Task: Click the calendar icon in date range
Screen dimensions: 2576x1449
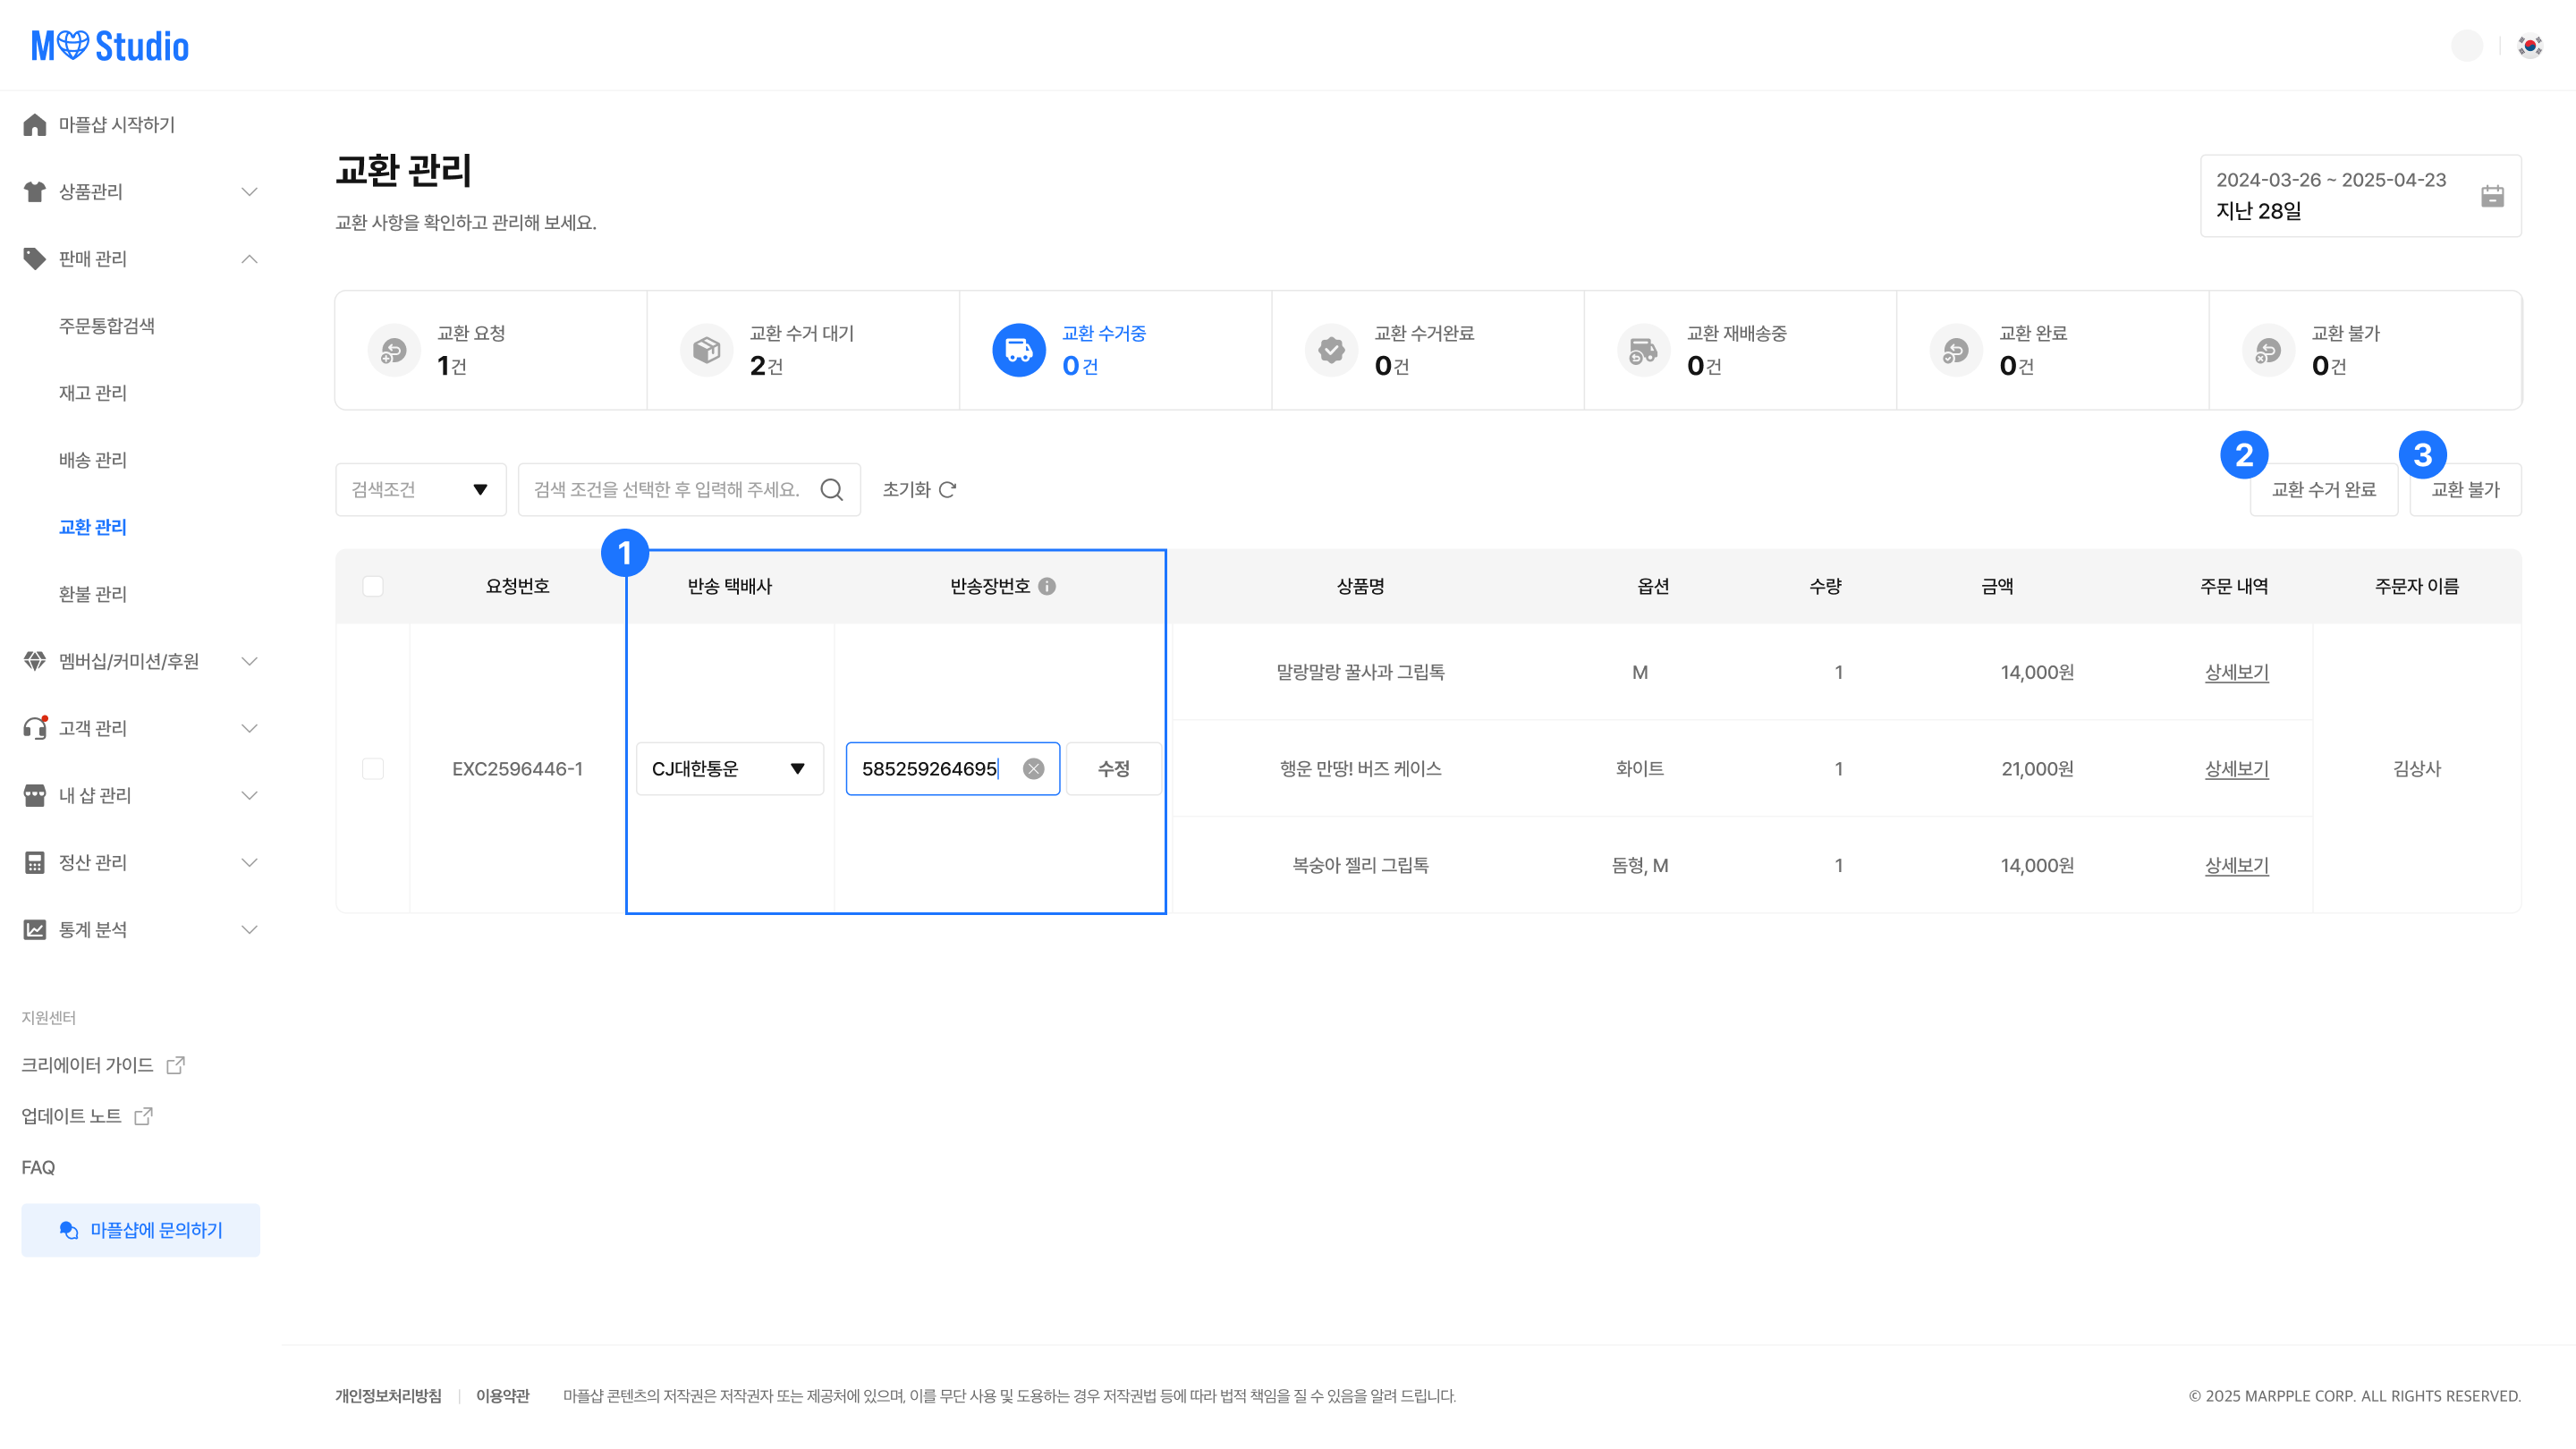Action: click(x=2491, y=196)
